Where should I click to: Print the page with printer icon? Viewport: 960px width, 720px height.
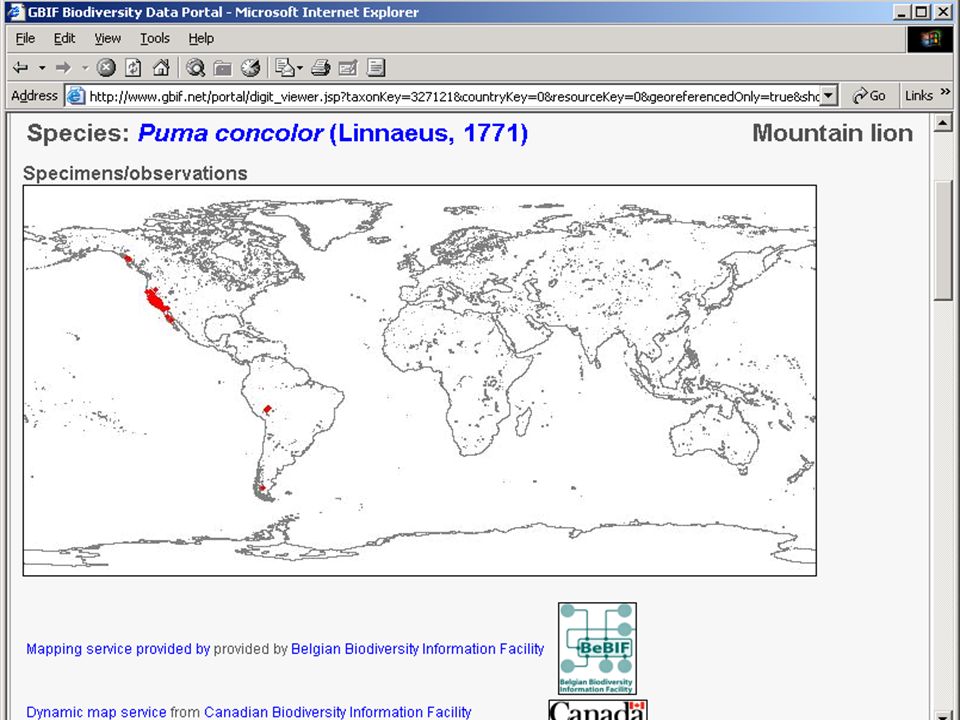(321, 67)
